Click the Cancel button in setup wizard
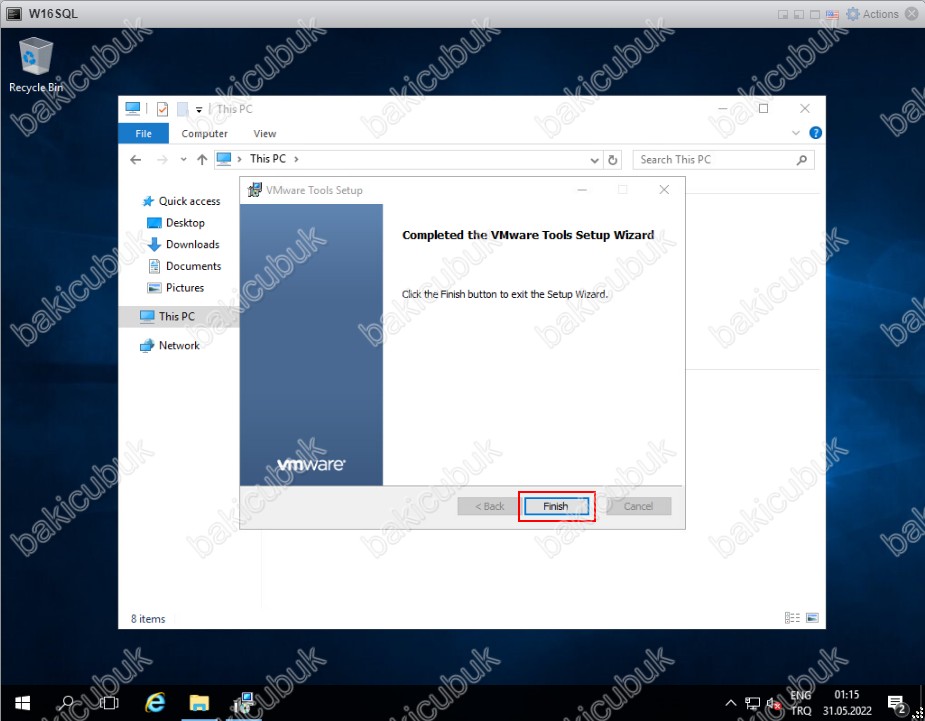This screenshot has height=721, width=925. click(x=638, y=506)
